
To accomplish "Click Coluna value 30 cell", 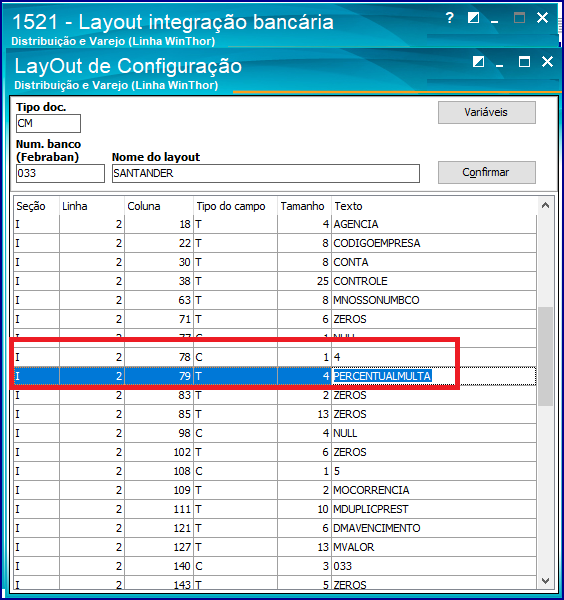I will pos(159,262).
